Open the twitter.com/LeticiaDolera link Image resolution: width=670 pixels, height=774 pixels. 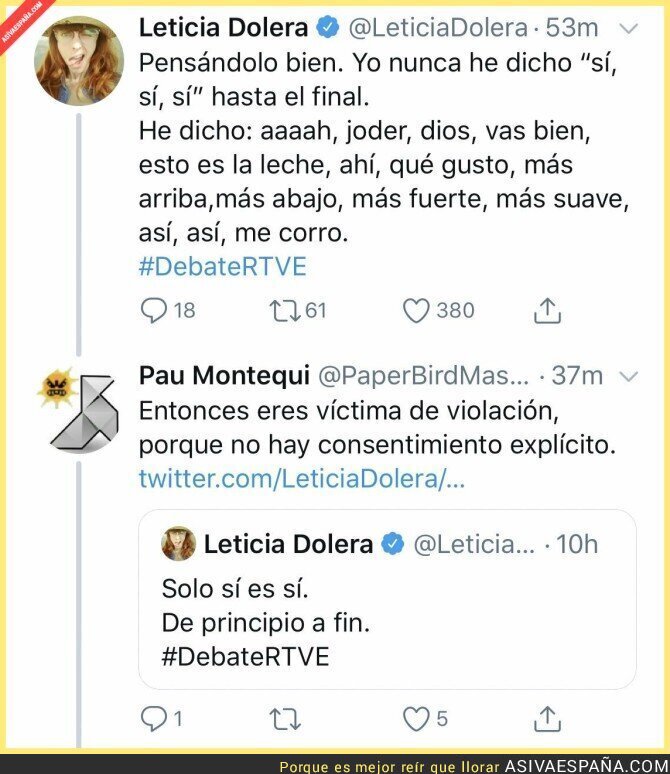click(x=302, y=478)
